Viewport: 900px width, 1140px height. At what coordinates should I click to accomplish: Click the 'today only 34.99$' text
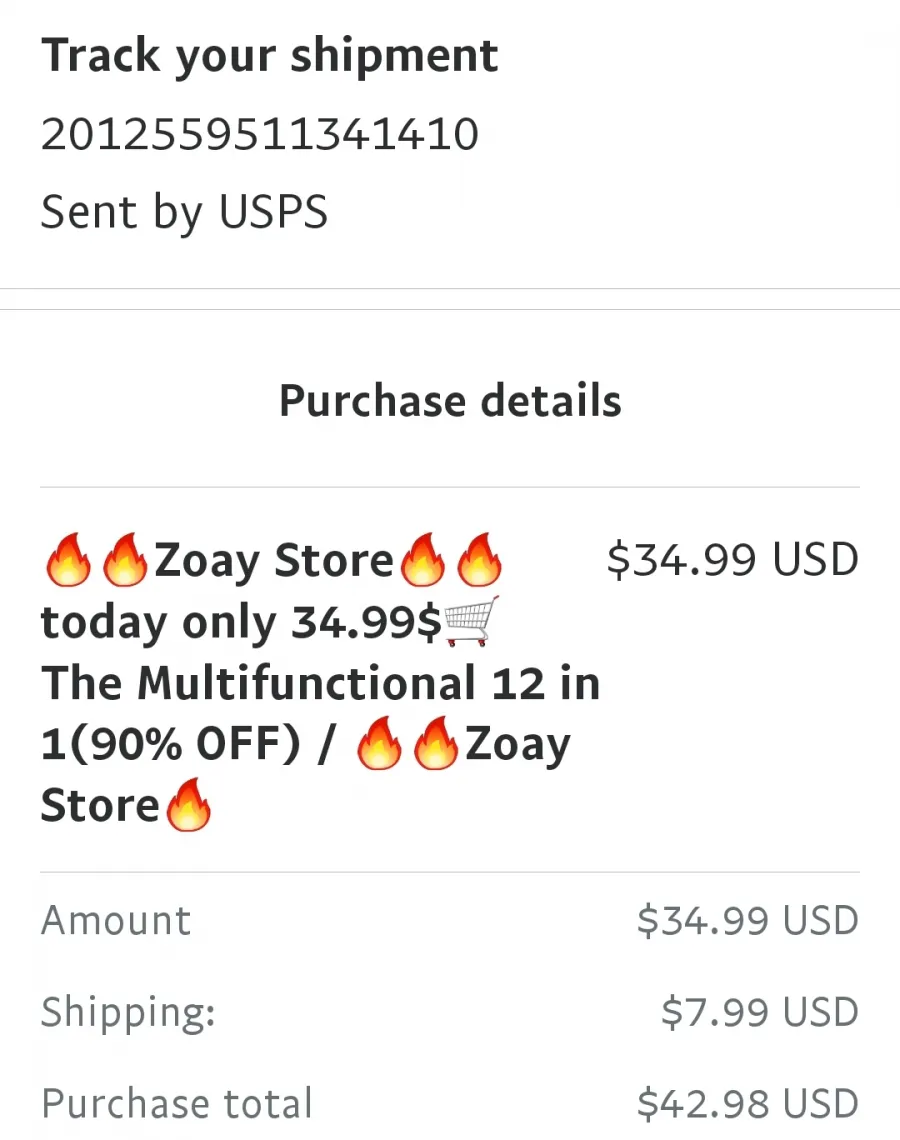pyautogui.click(x=241, y=623)
